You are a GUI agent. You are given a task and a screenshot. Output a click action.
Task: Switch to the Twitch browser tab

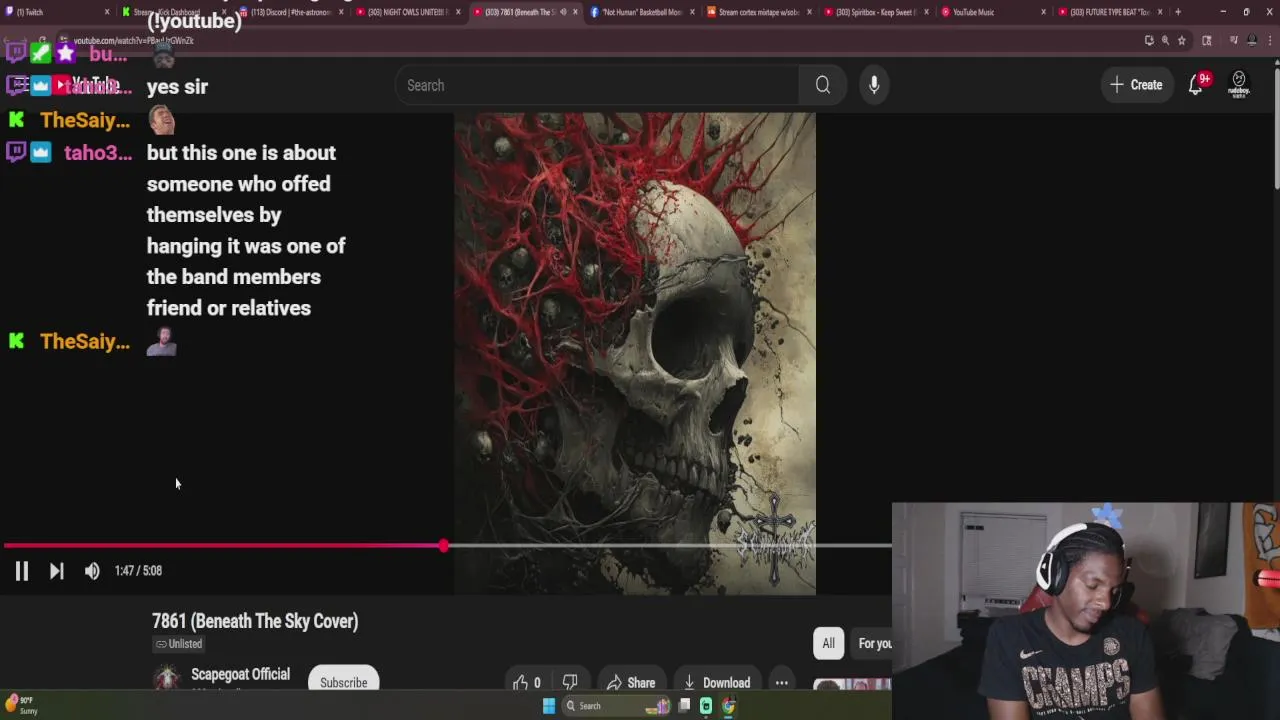point(56,12)
